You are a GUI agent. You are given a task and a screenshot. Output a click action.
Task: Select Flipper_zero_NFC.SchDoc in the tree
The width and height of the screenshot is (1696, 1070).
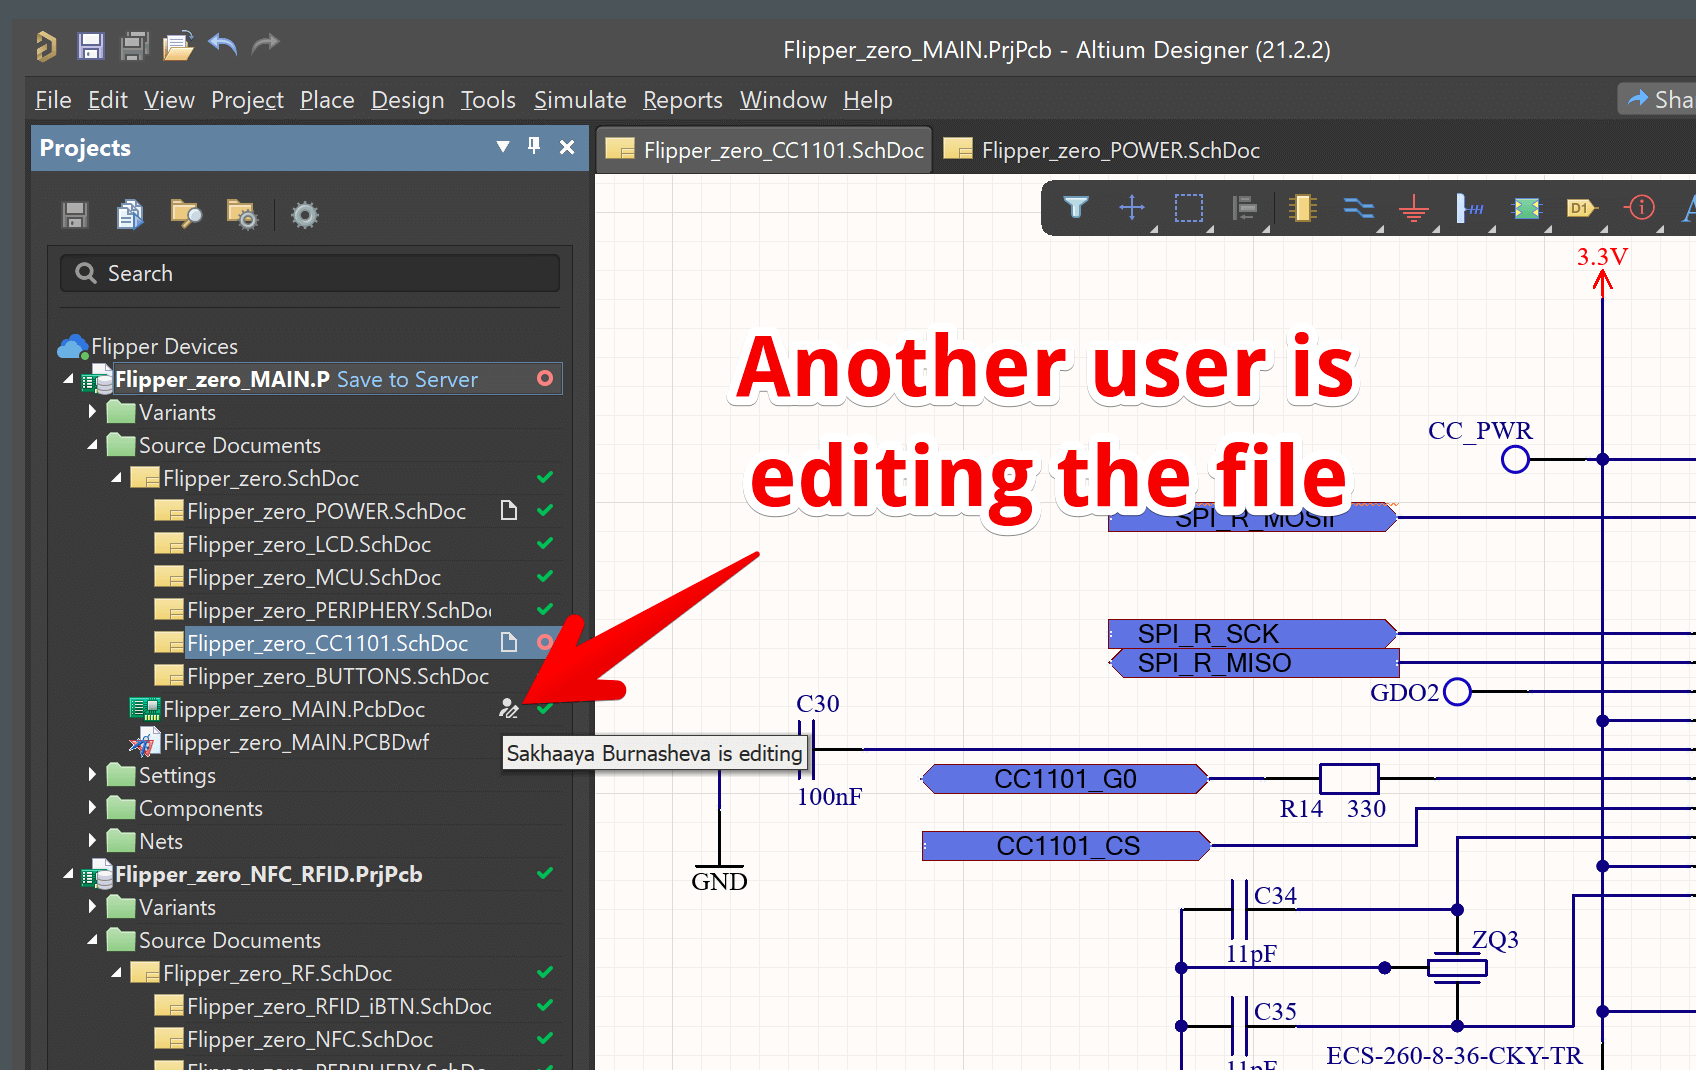tap(309, 1039)
